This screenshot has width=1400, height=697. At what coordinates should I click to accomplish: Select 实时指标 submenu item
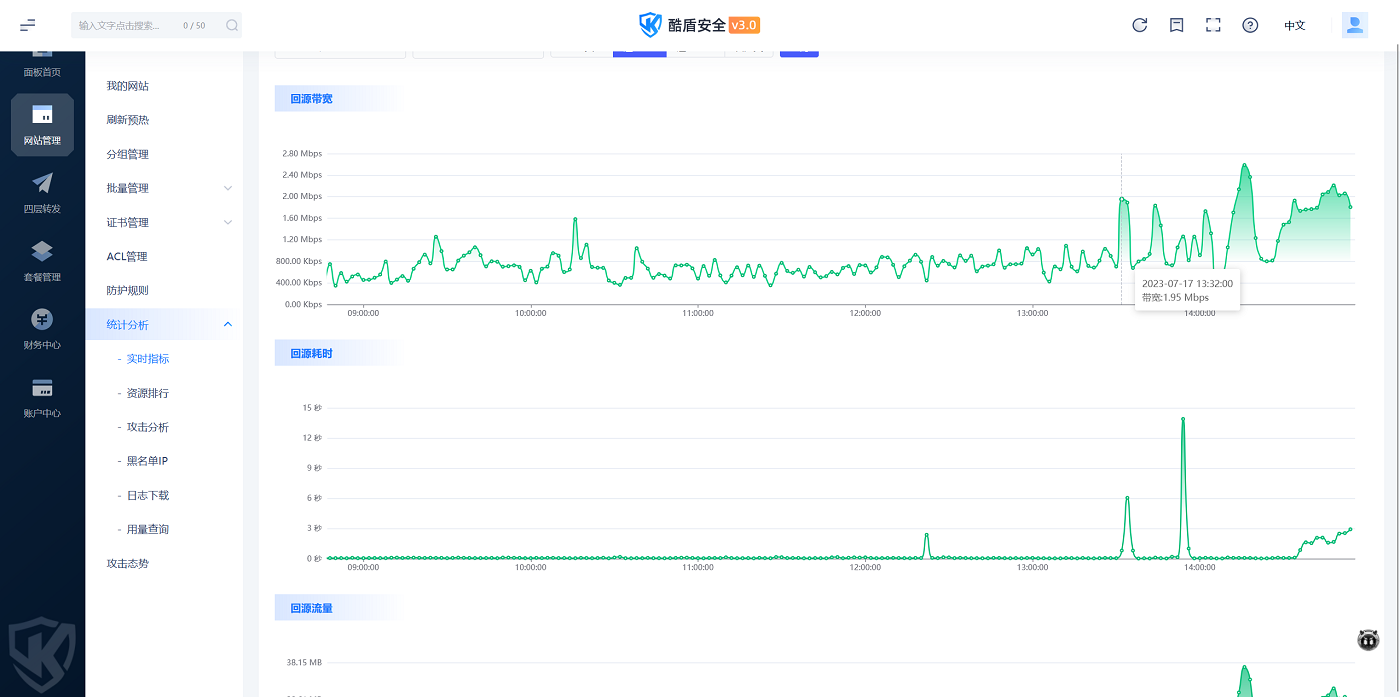[x=148, y=358]
